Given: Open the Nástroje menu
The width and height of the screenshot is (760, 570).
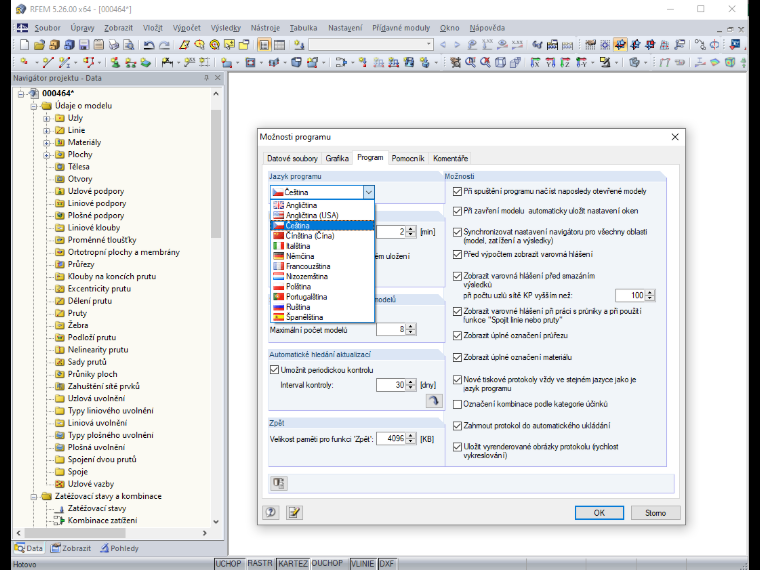Looking at the screenshot, I should [x=265, y=28].
